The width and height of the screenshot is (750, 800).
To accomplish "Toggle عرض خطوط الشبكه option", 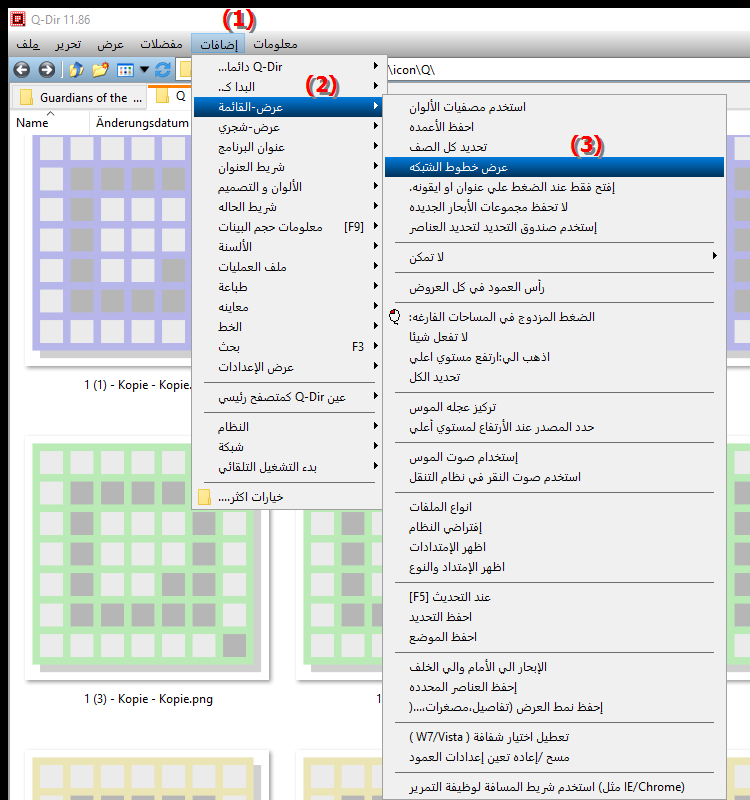I will tap(555, 167).
